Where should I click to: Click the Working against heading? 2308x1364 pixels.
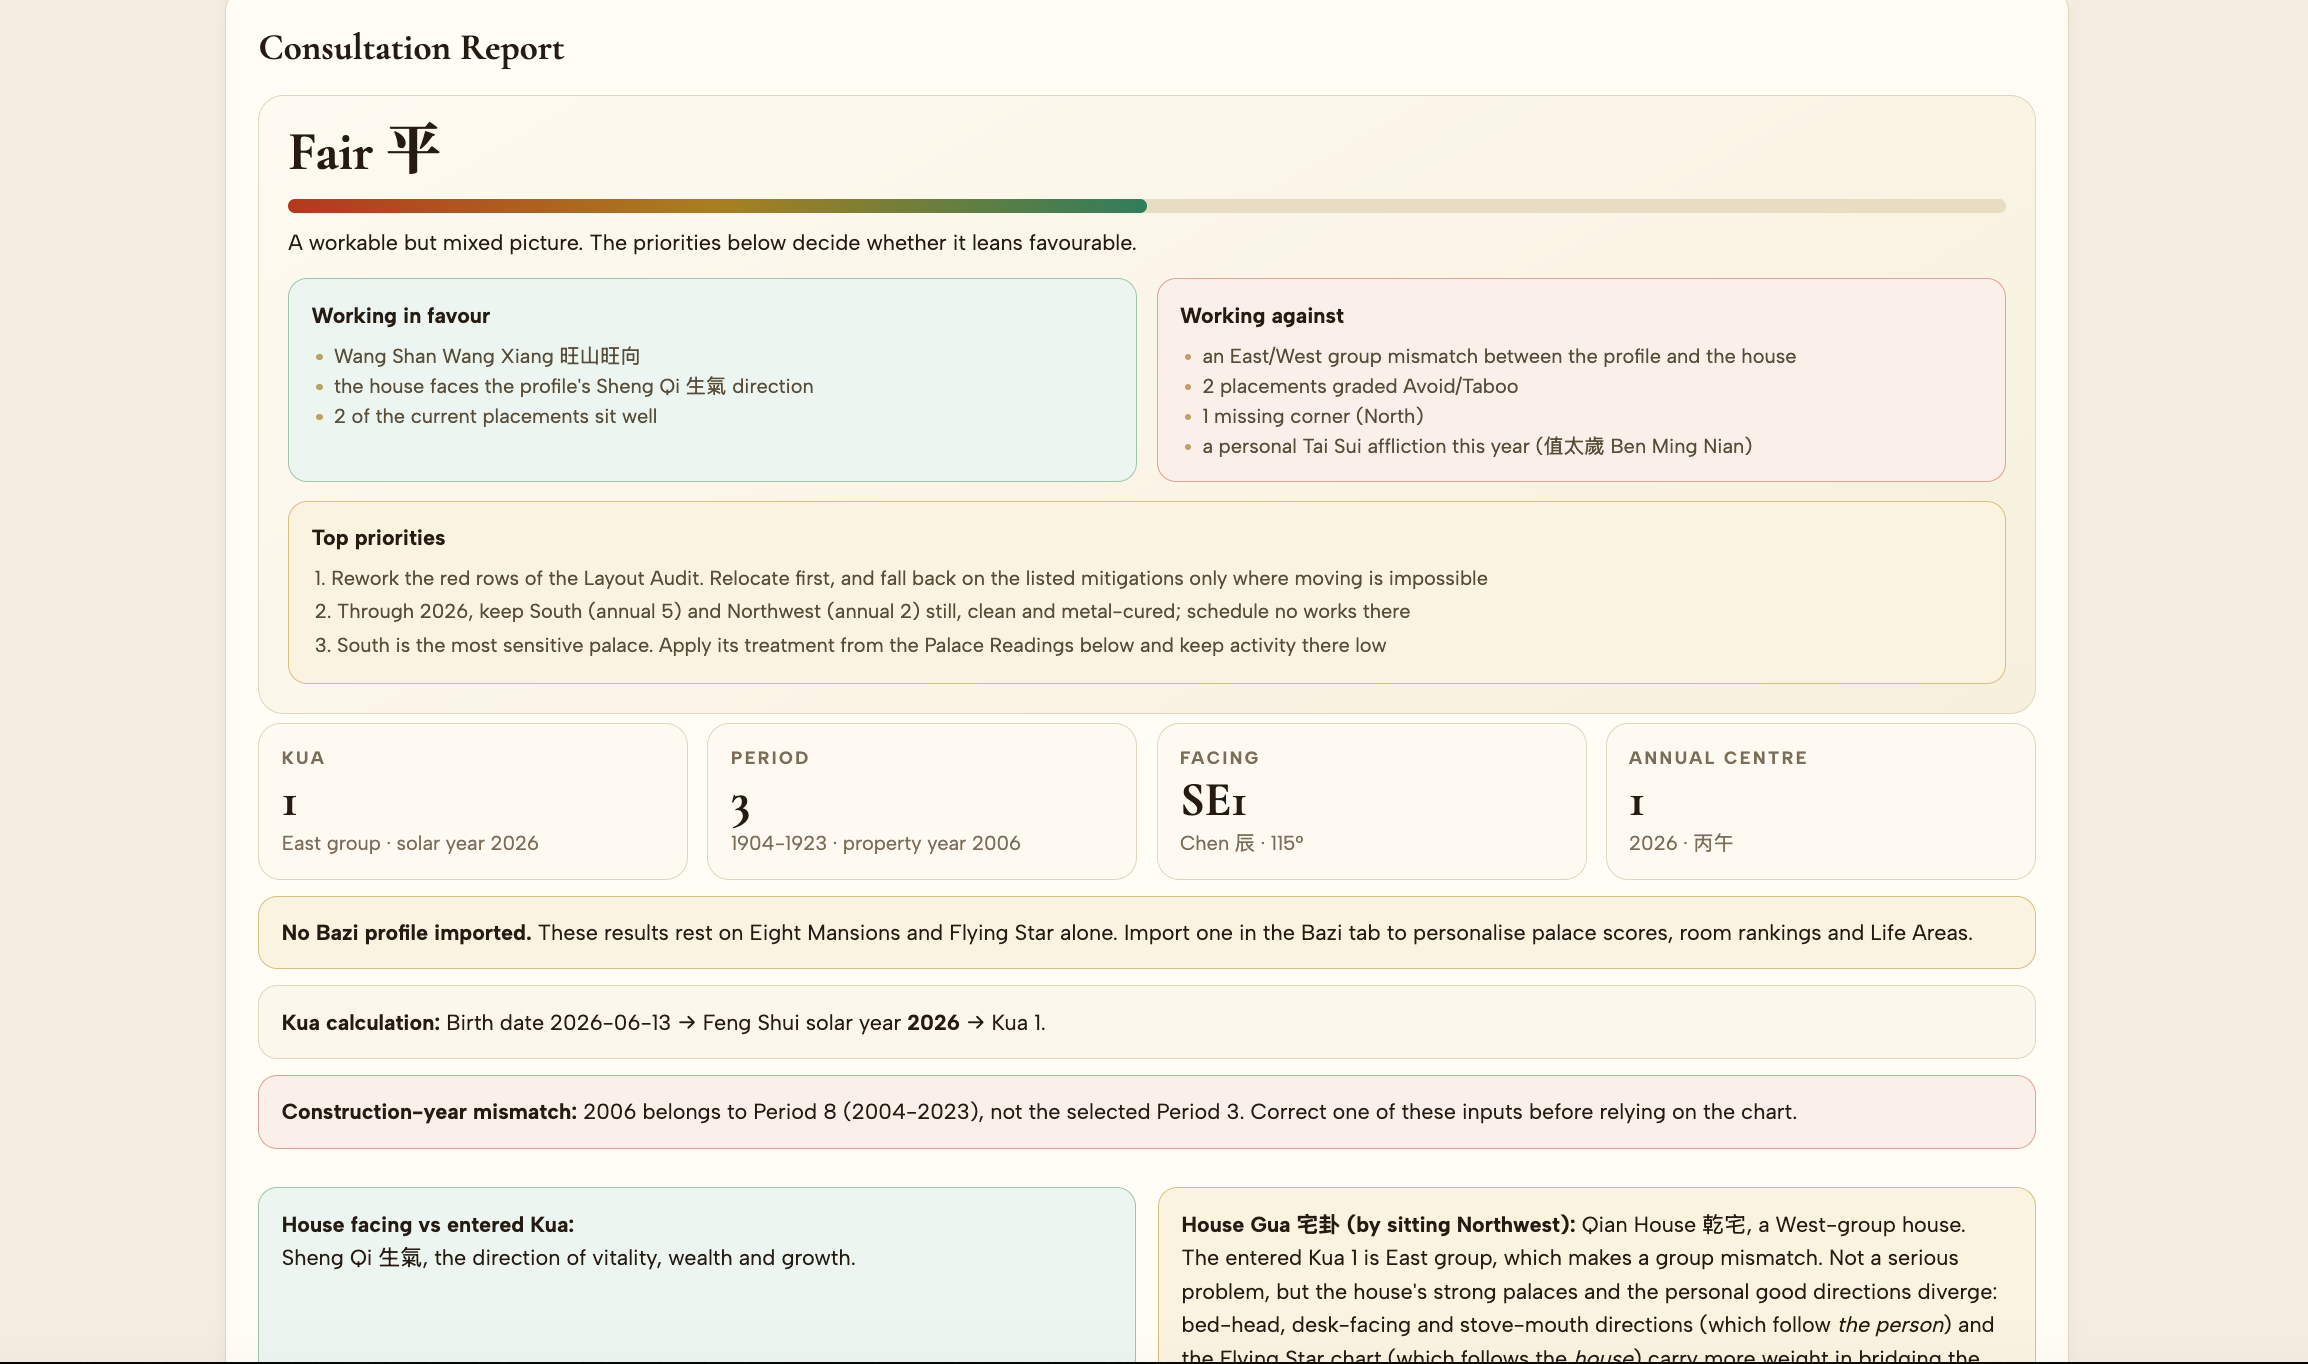pos(1261,316)
